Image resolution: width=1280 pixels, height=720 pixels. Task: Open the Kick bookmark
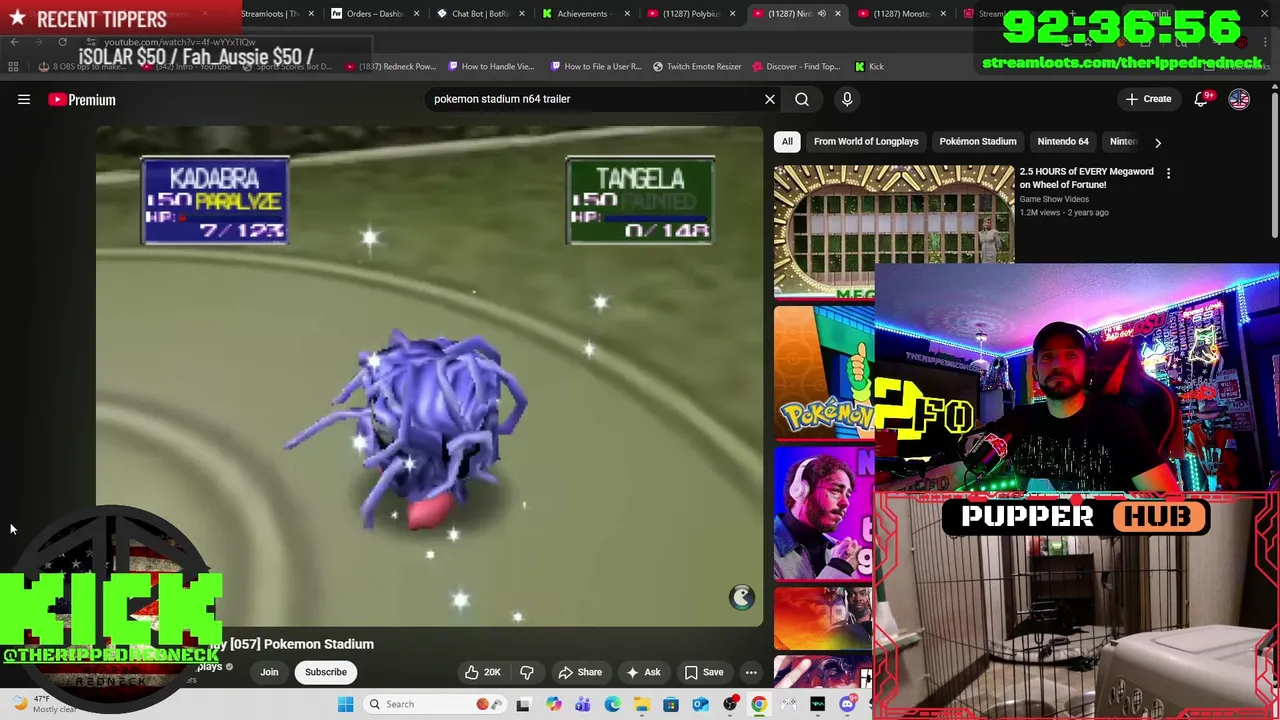[869, 67]
